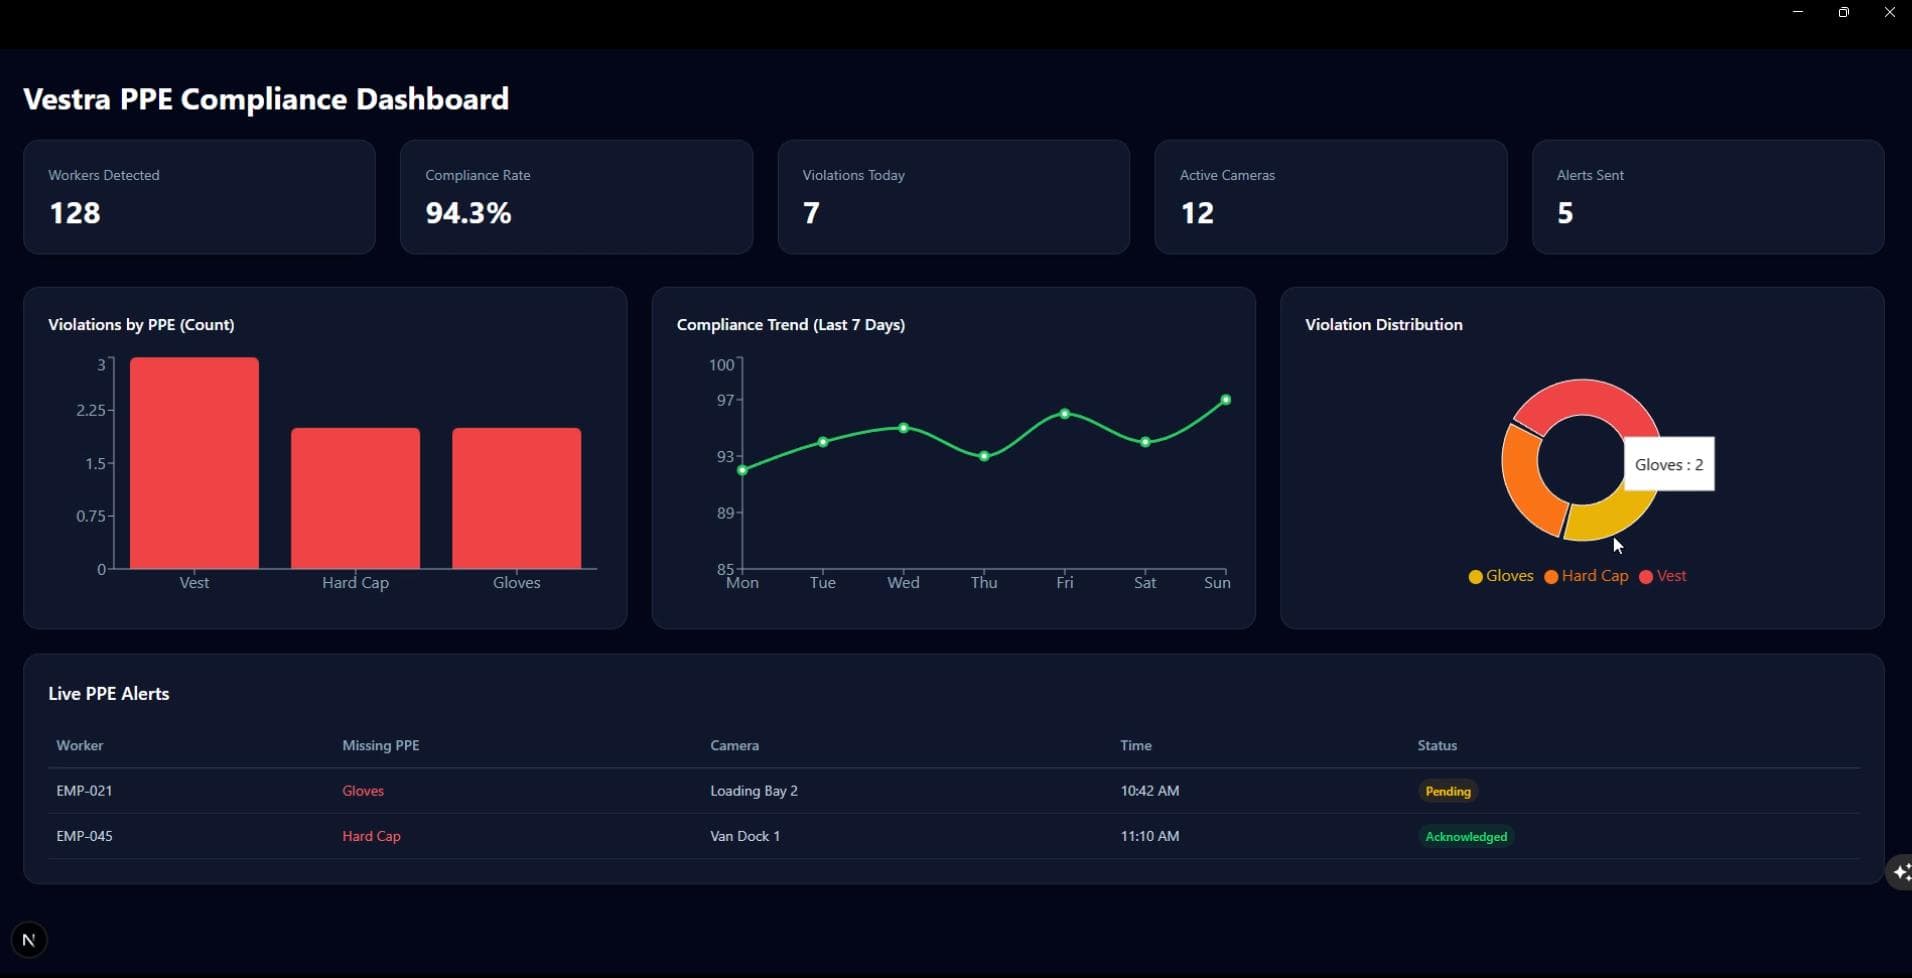Click the Acknowledged status badge
This screenshot has height=978, width=1912.
pyautogui.click(x=1466, y=836)
